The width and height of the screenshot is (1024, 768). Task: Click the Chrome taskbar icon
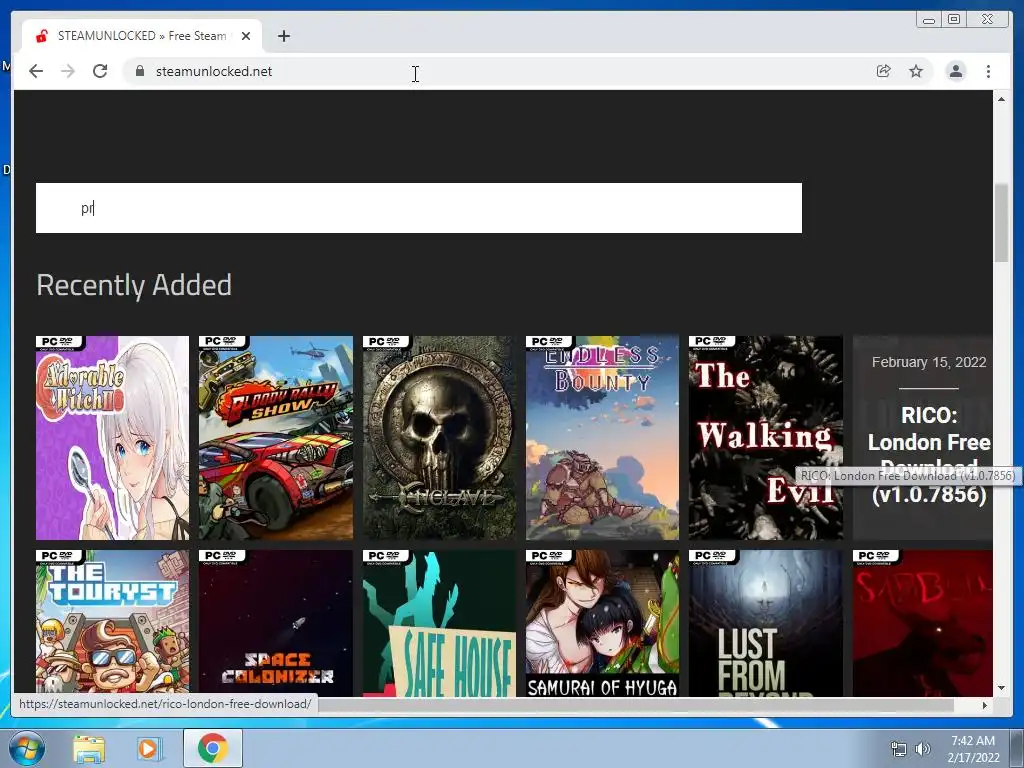pyautogui.click(x=212, y=748)
